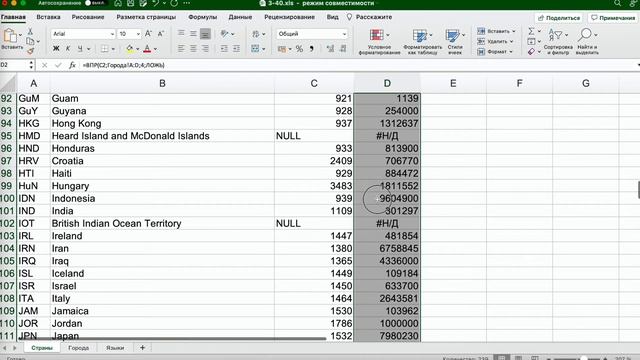The width and height of the screenshot is (640, 360).
Task: Click the Cut scissors icon
Action: [30, 31]
